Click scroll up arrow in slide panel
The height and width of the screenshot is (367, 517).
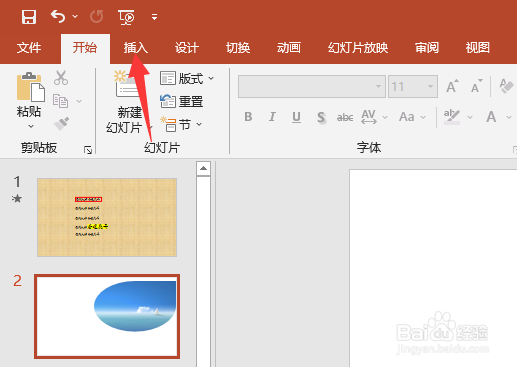[x=203, y=169]
